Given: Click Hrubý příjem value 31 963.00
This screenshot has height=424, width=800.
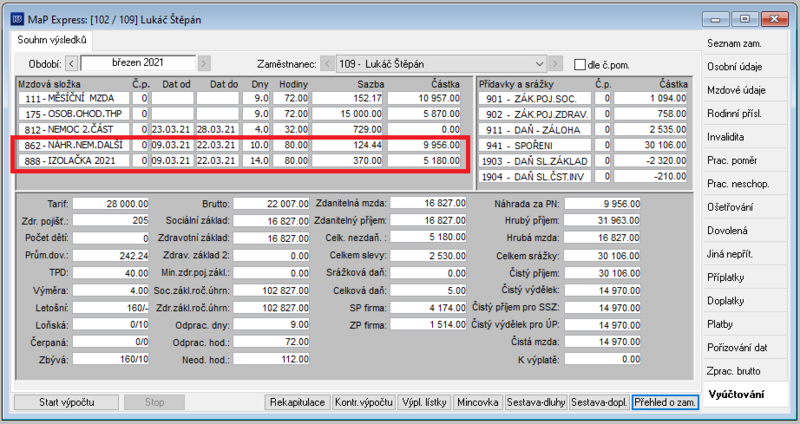Looking at the screenshot, I should [603, 220].
